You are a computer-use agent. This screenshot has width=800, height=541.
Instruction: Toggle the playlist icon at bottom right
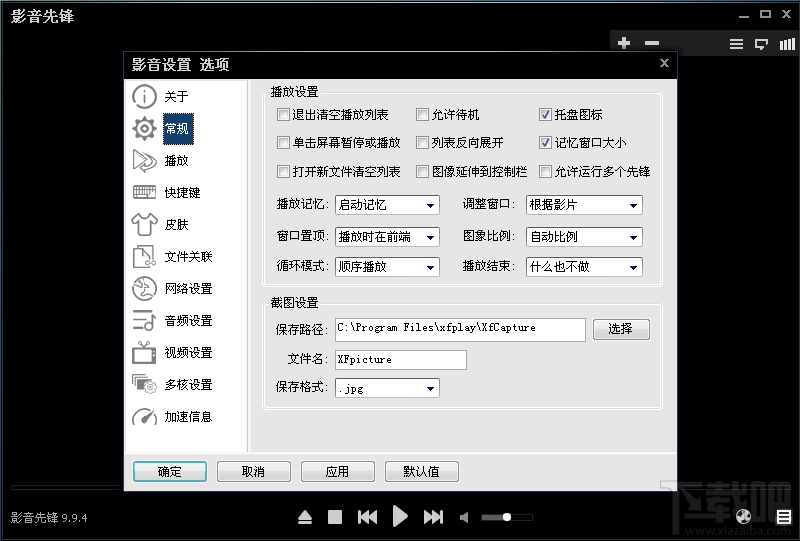click(x=785, y=517)
